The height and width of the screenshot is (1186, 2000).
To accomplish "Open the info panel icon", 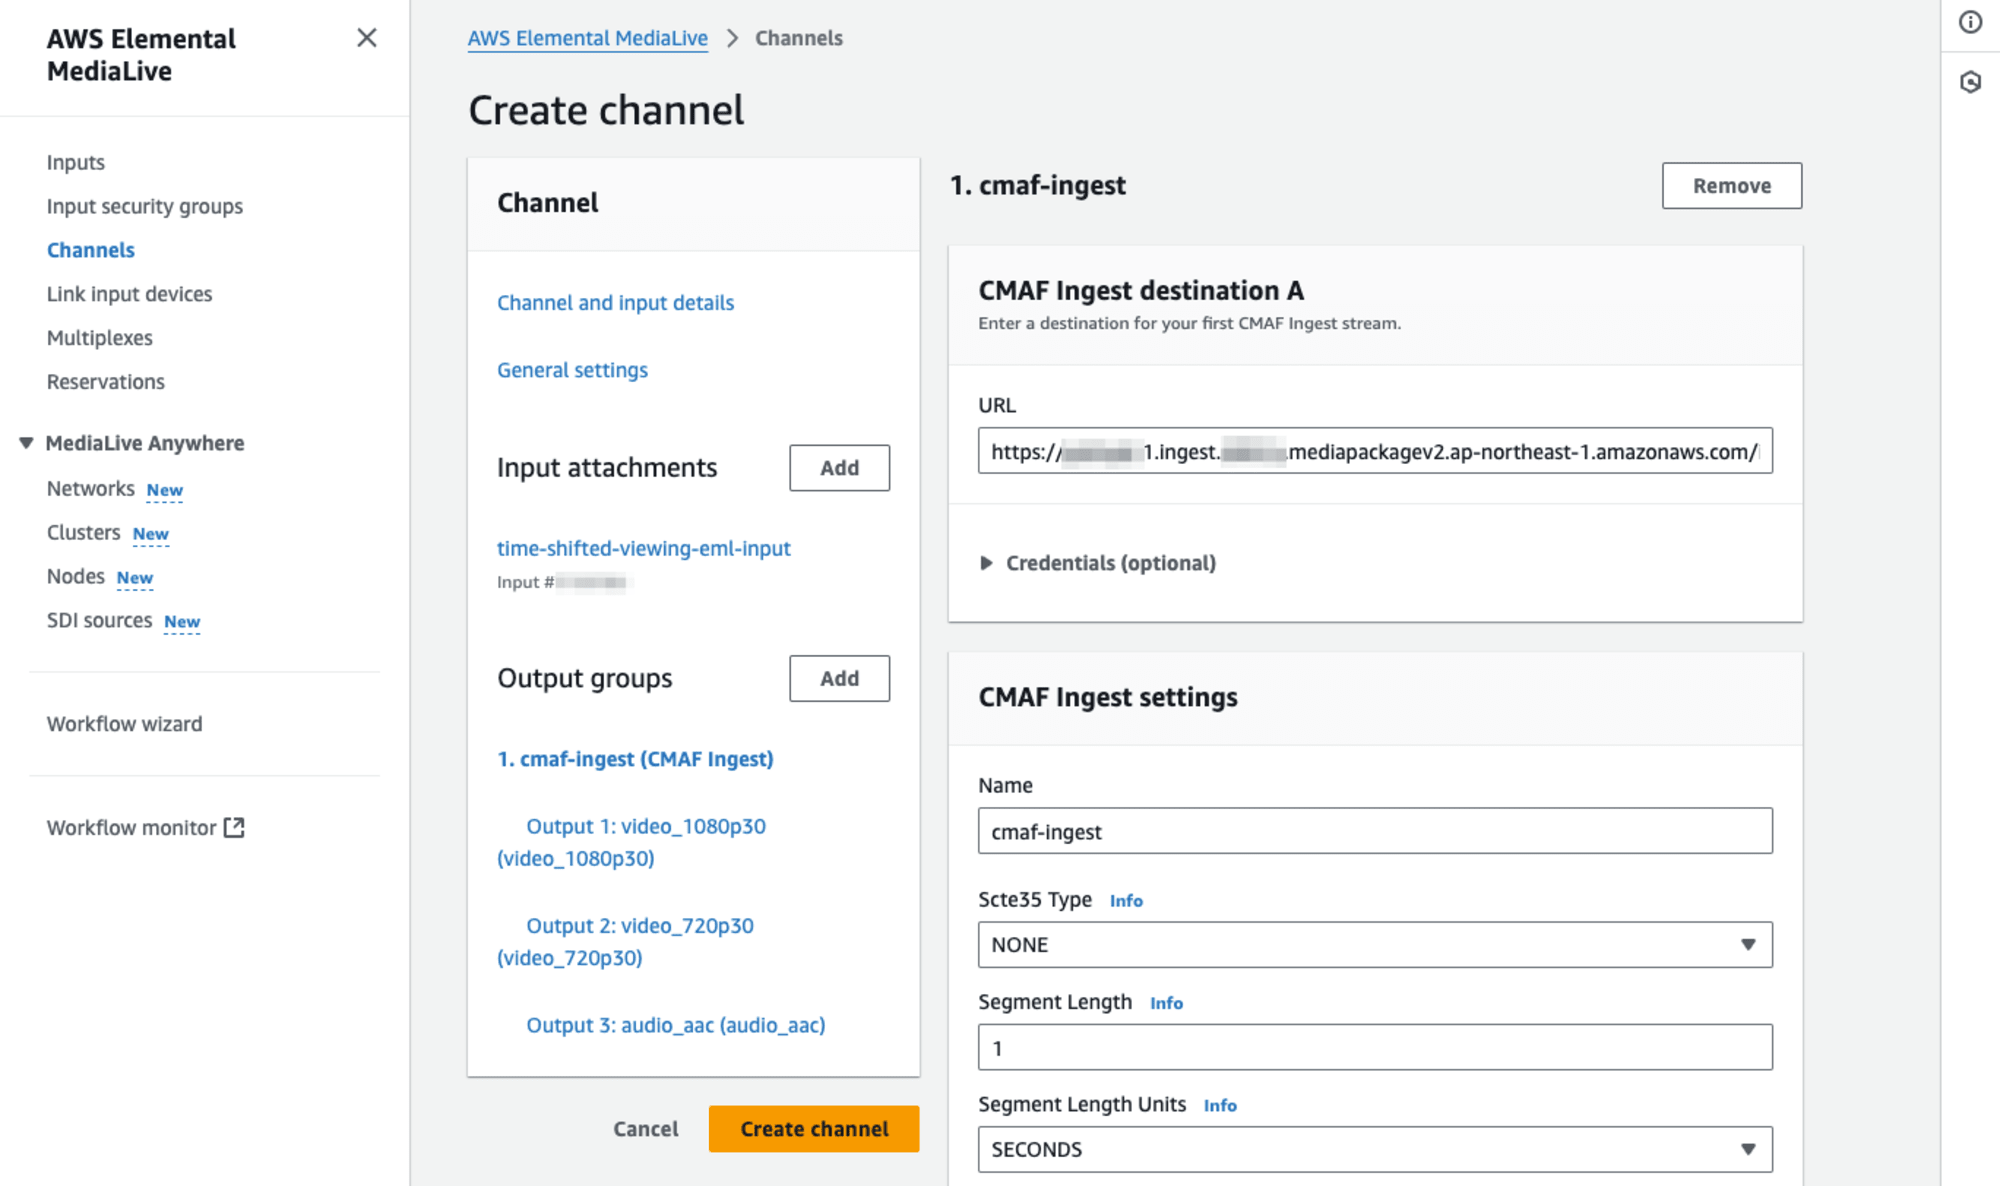I will click(x=1970, y=22).
